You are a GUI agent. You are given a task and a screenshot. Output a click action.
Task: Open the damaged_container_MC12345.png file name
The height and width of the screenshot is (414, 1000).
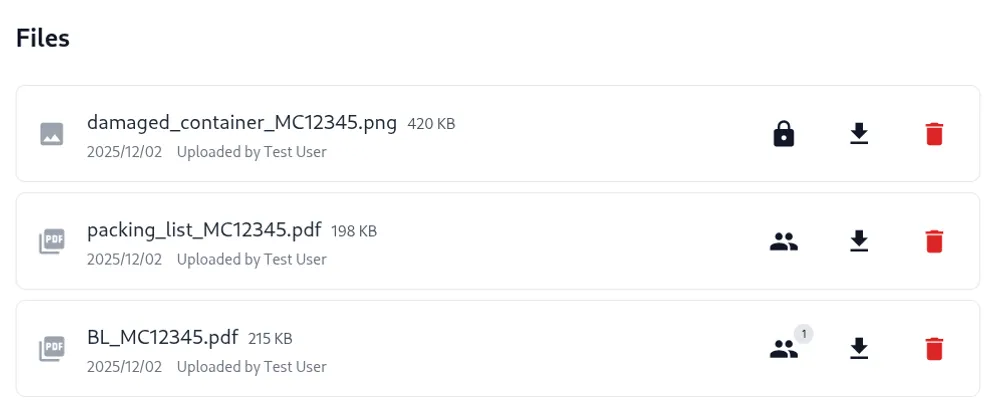pyautogui.click(x=242, y=123)
